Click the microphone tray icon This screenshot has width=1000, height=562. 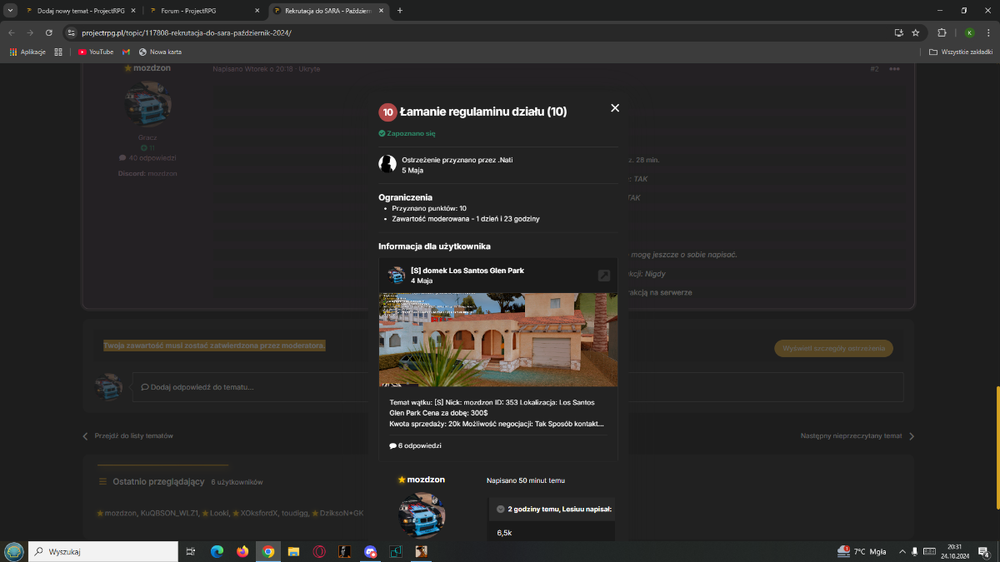tap(914, 551)
